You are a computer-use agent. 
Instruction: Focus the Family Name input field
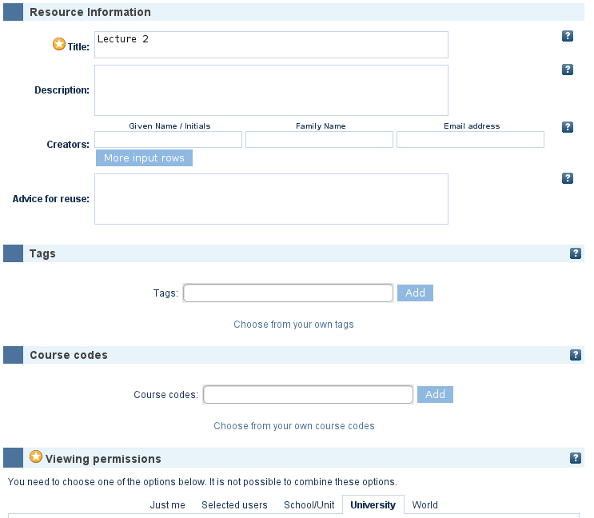tap(319, 139)
